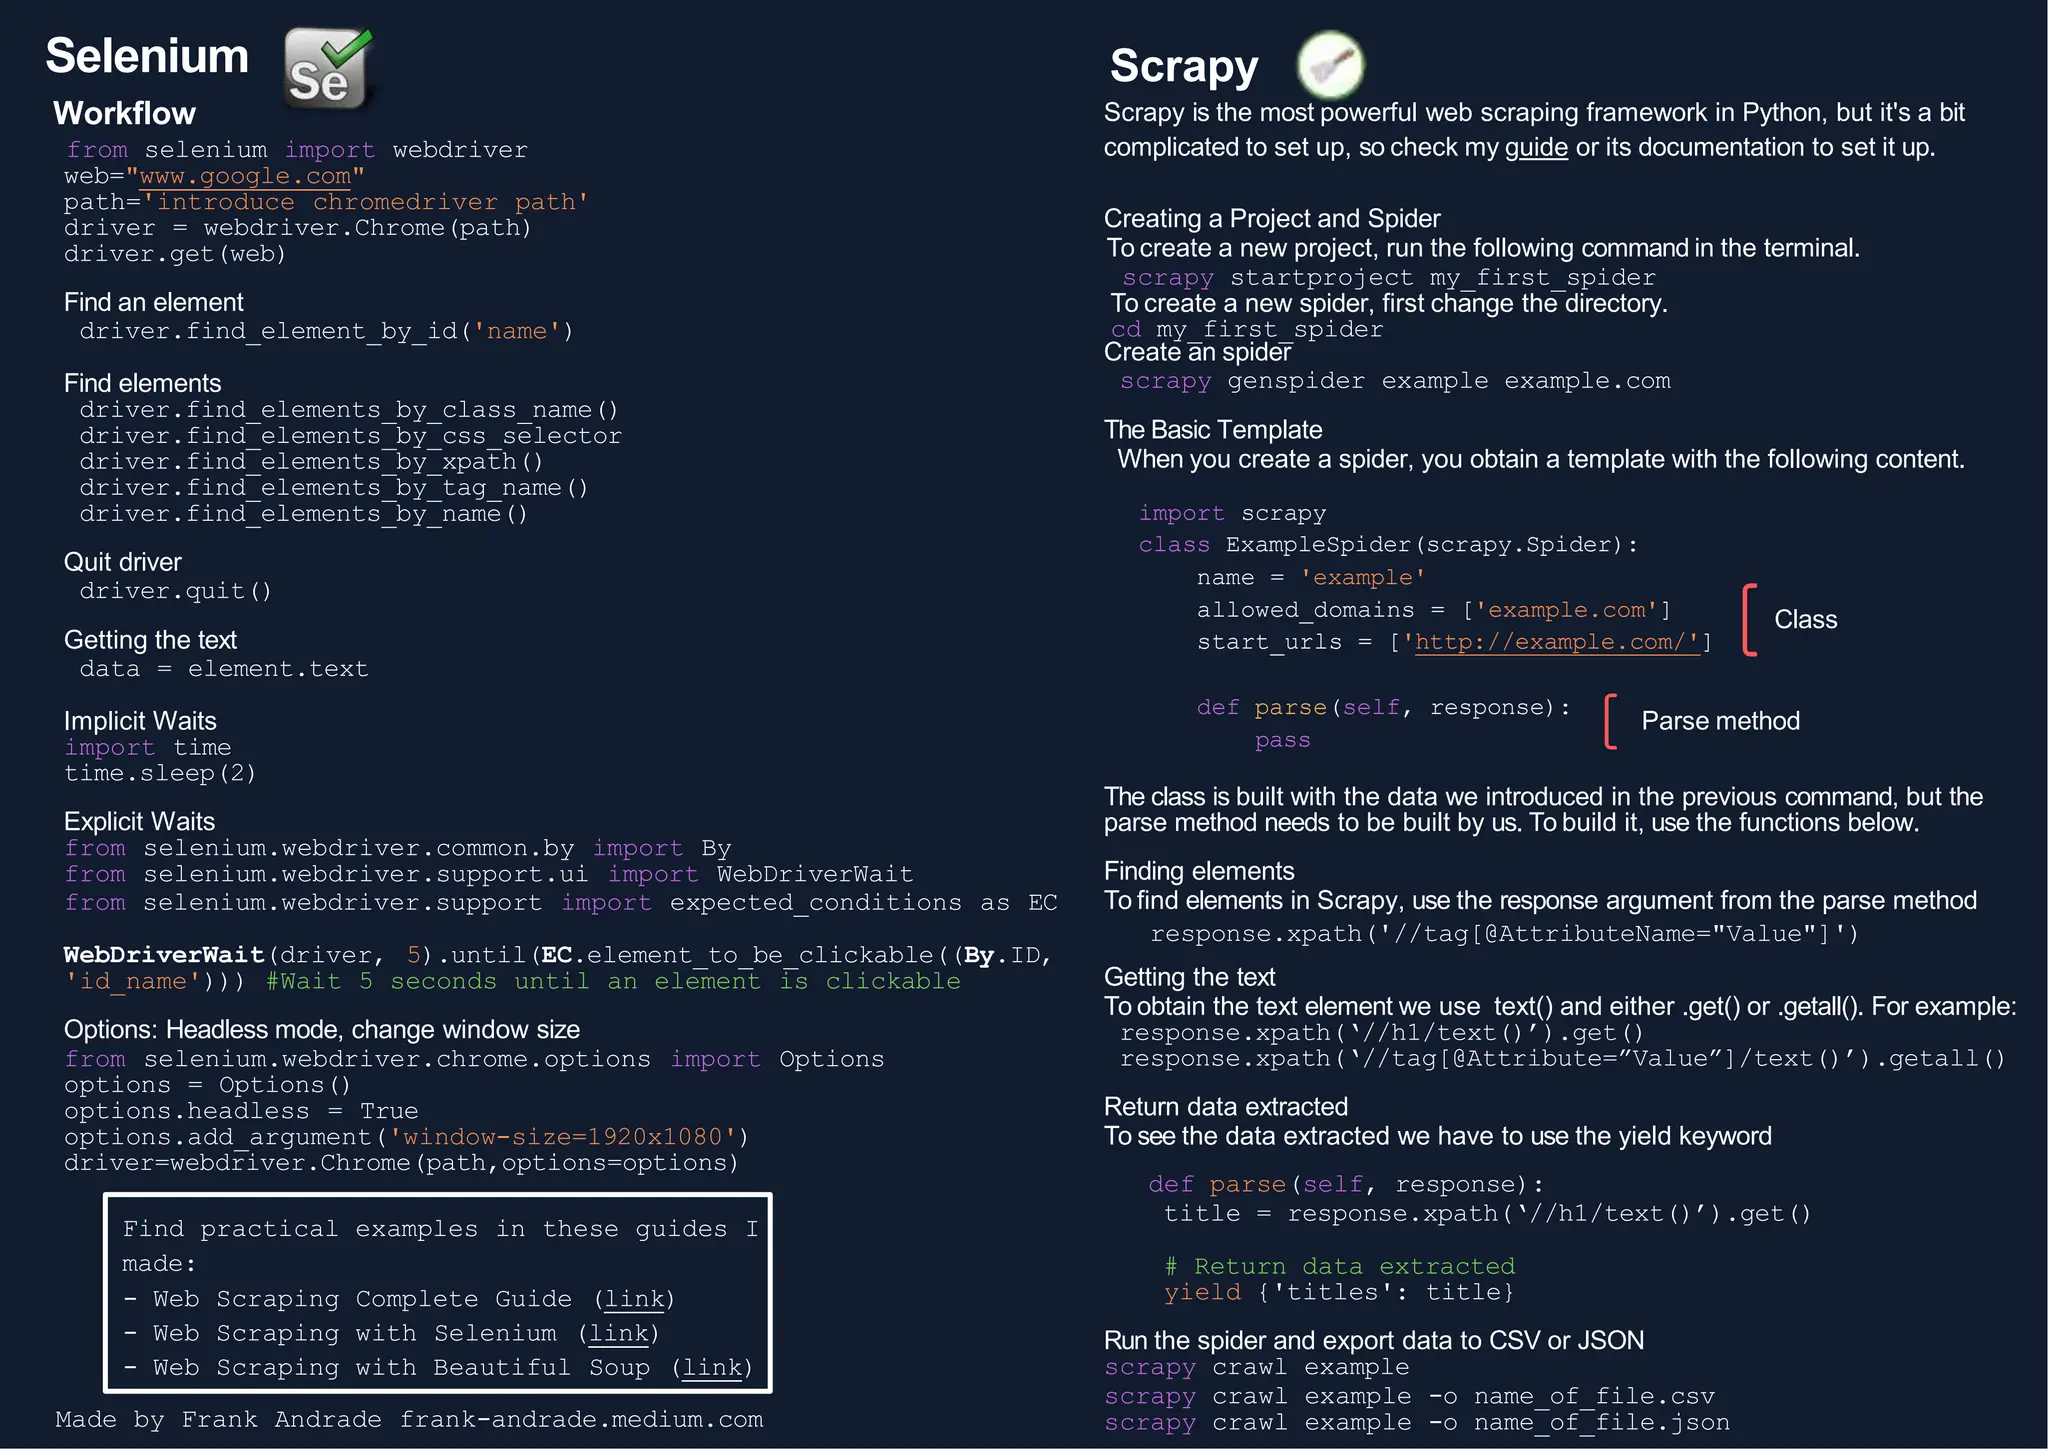Open Web Scraping with Beautiful Soup link

tap(712, 1367)
